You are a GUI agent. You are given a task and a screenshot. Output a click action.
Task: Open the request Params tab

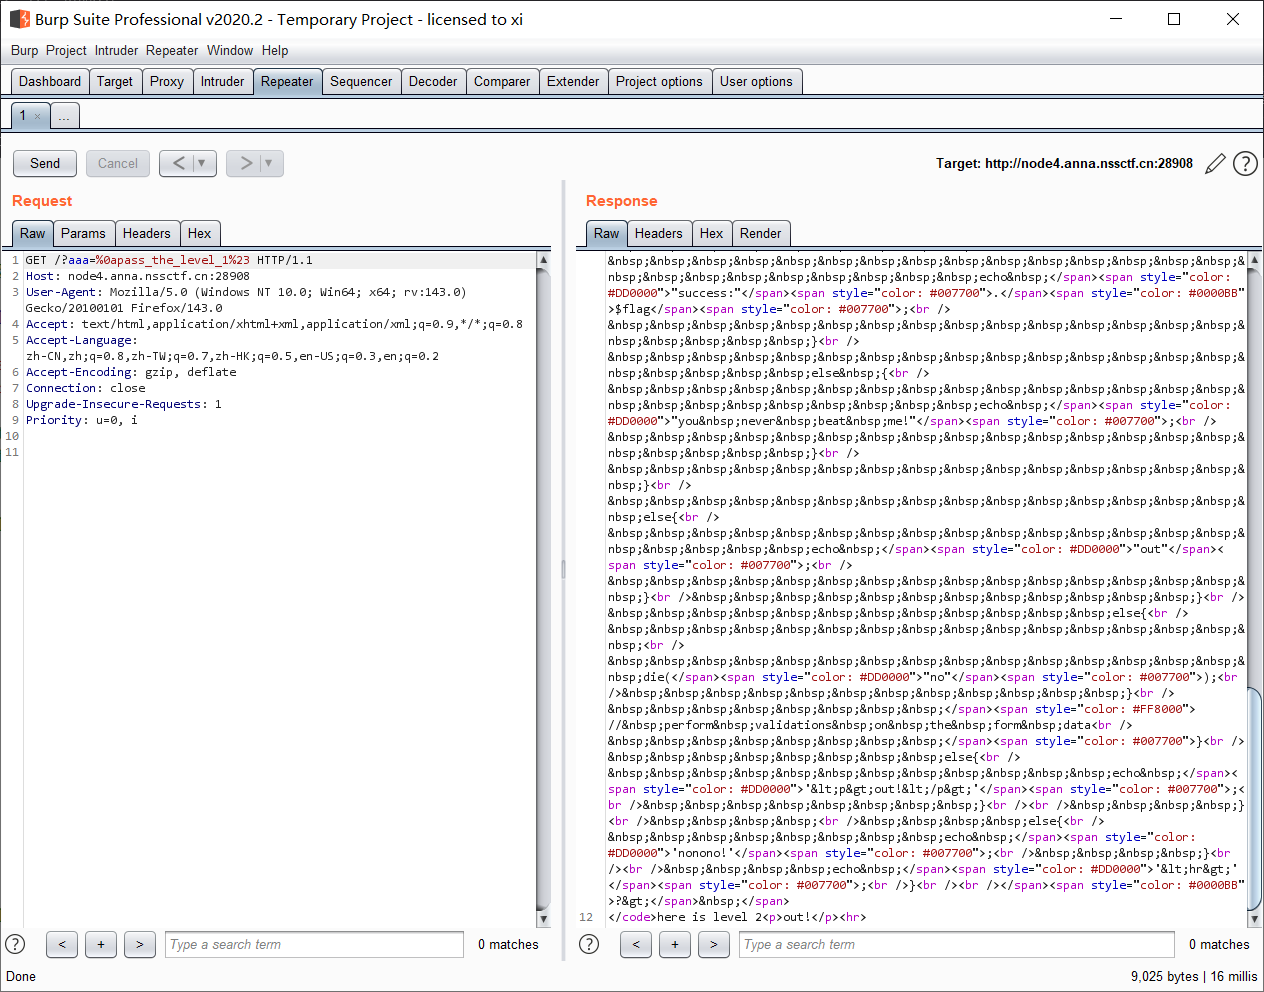(83, 234)
